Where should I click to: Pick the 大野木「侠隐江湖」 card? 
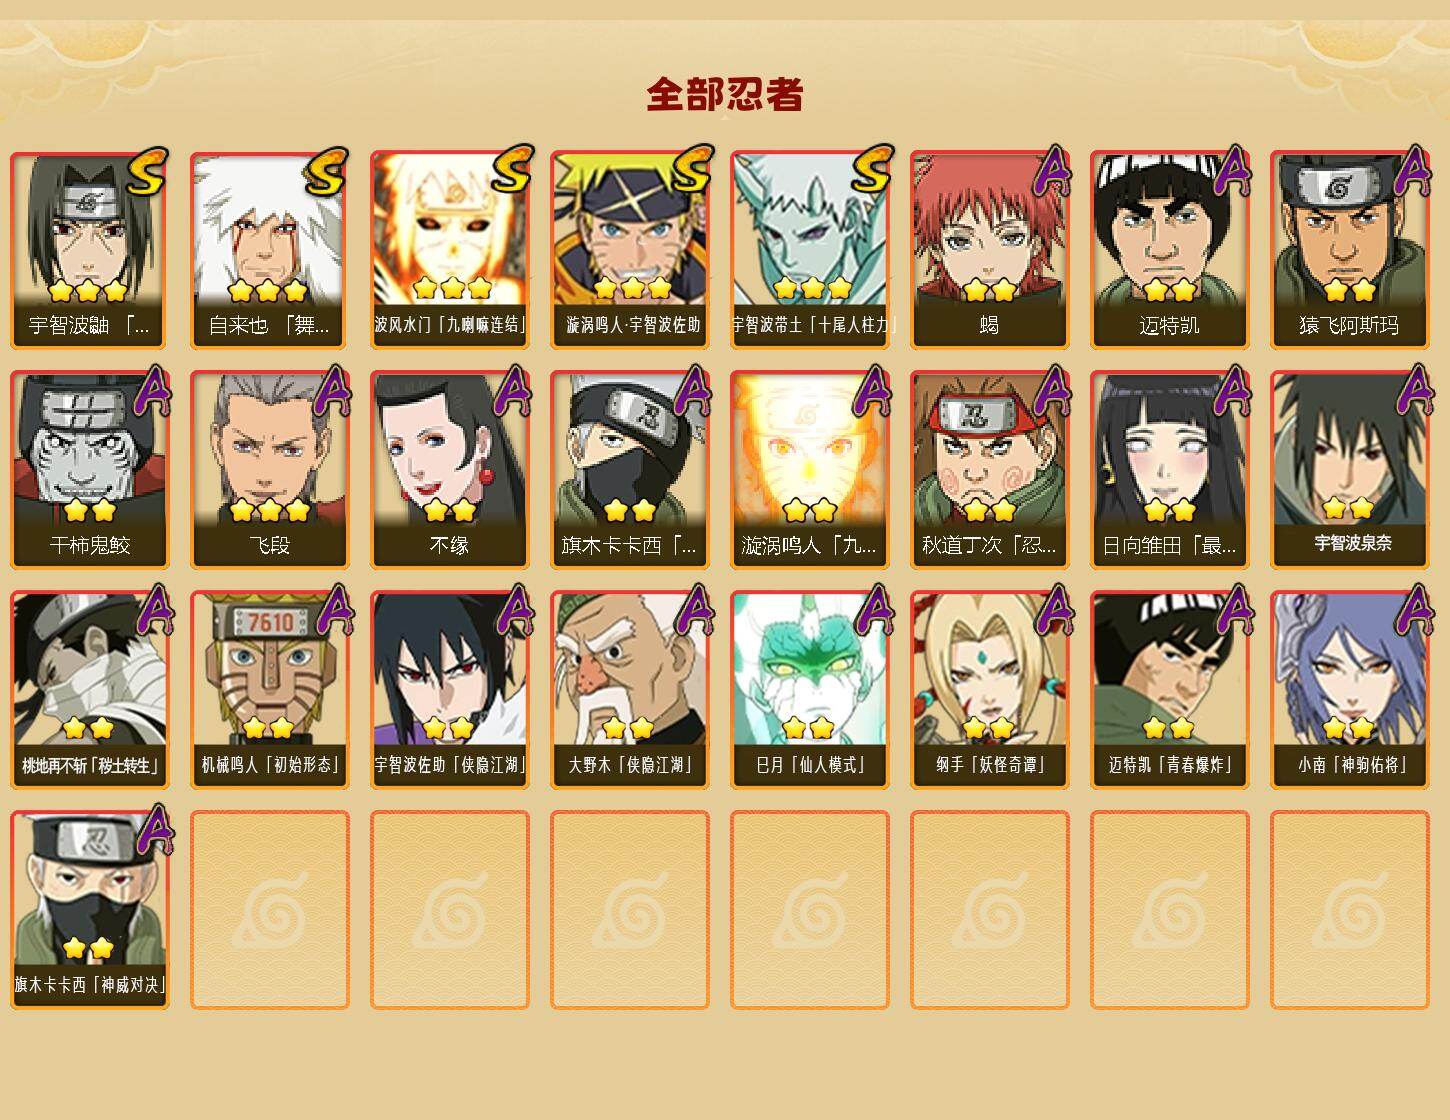click(x=629, y=690)
